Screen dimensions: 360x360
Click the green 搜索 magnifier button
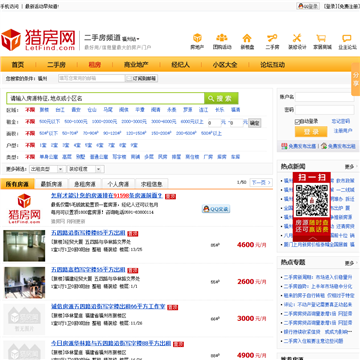pos(221,98)
